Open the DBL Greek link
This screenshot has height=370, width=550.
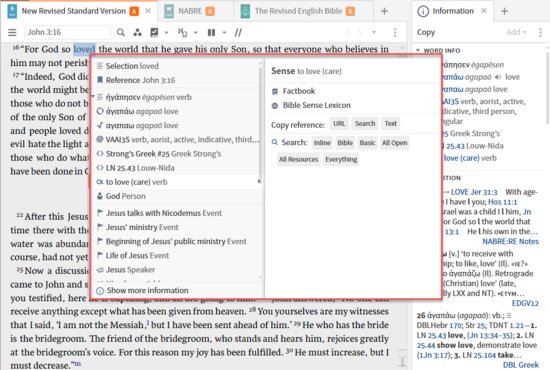click(521, 365)
